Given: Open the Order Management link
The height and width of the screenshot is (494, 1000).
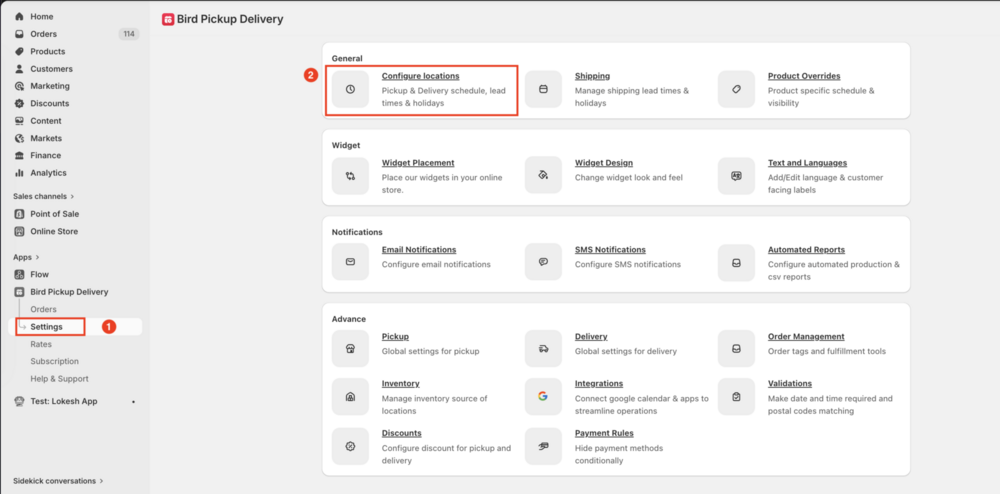Looking at the screenshot, I should click(x=806, y=337).
